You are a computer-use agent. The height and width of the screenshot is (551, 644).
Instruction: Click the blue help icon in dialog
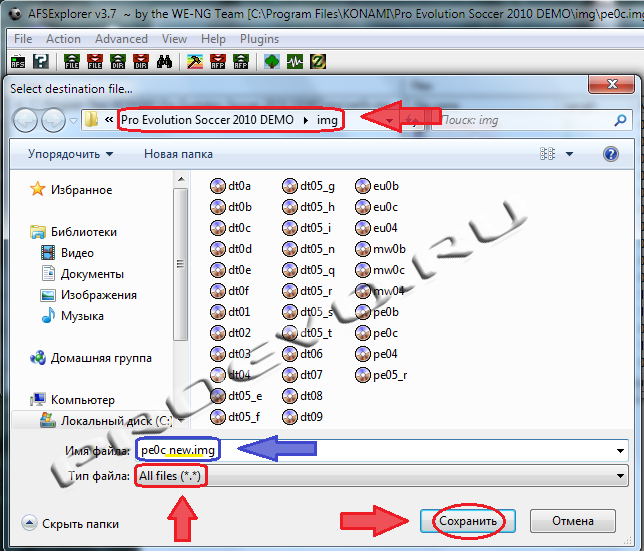[611, 154]
